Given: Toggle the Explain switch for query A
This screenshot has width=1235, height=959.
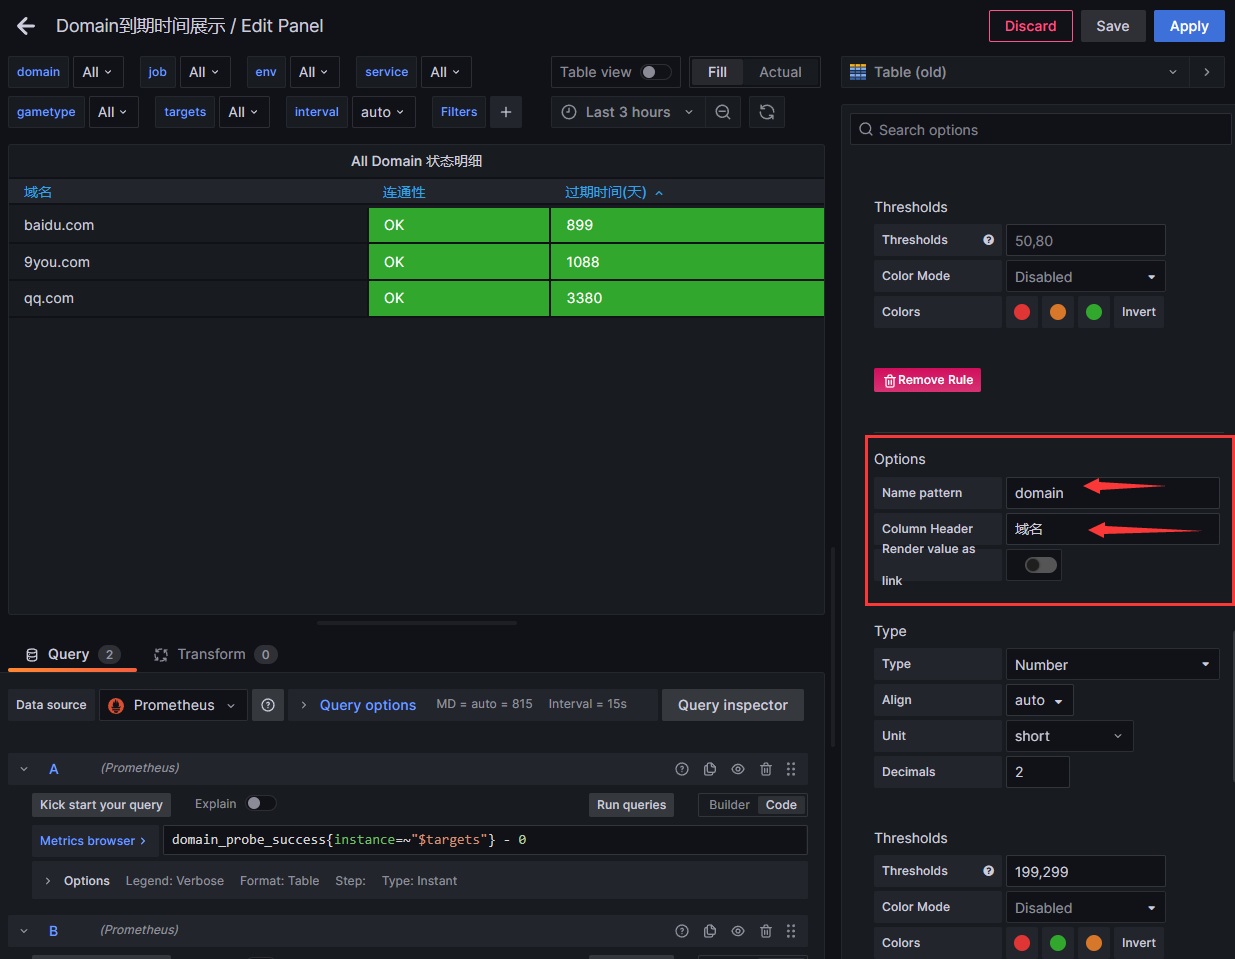Looking at the screenshot, I should pyautogui.click(x=260, y=804).
